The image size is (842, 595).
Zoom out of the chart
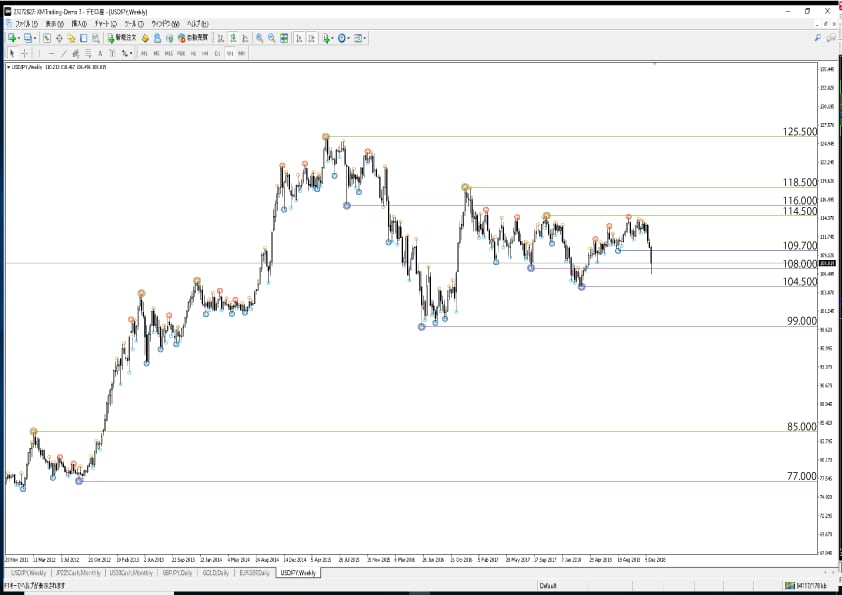(272, 38)
